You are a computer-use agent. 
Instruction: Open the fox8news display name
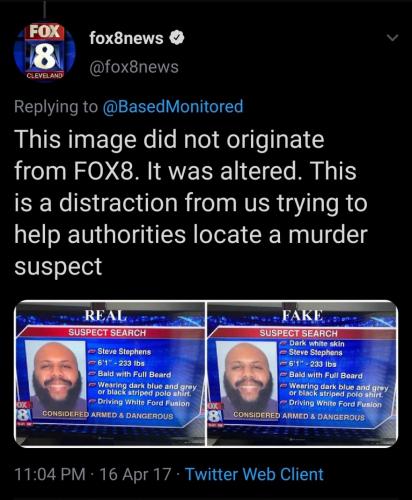tap(126, 38)
